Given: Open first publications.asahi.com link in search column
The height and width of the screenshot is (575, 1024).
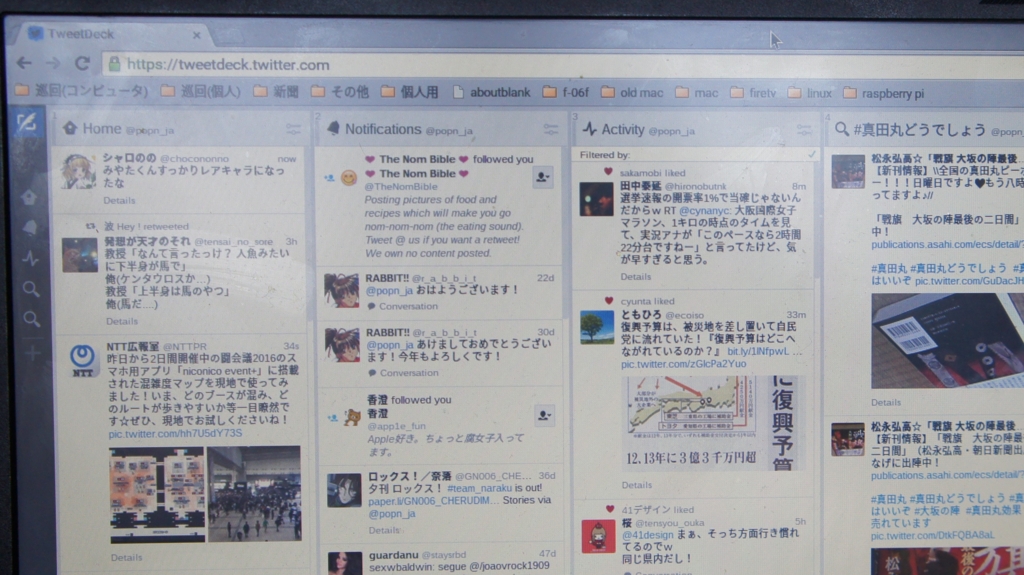Looking at the screenshot, I should [947, 244].
